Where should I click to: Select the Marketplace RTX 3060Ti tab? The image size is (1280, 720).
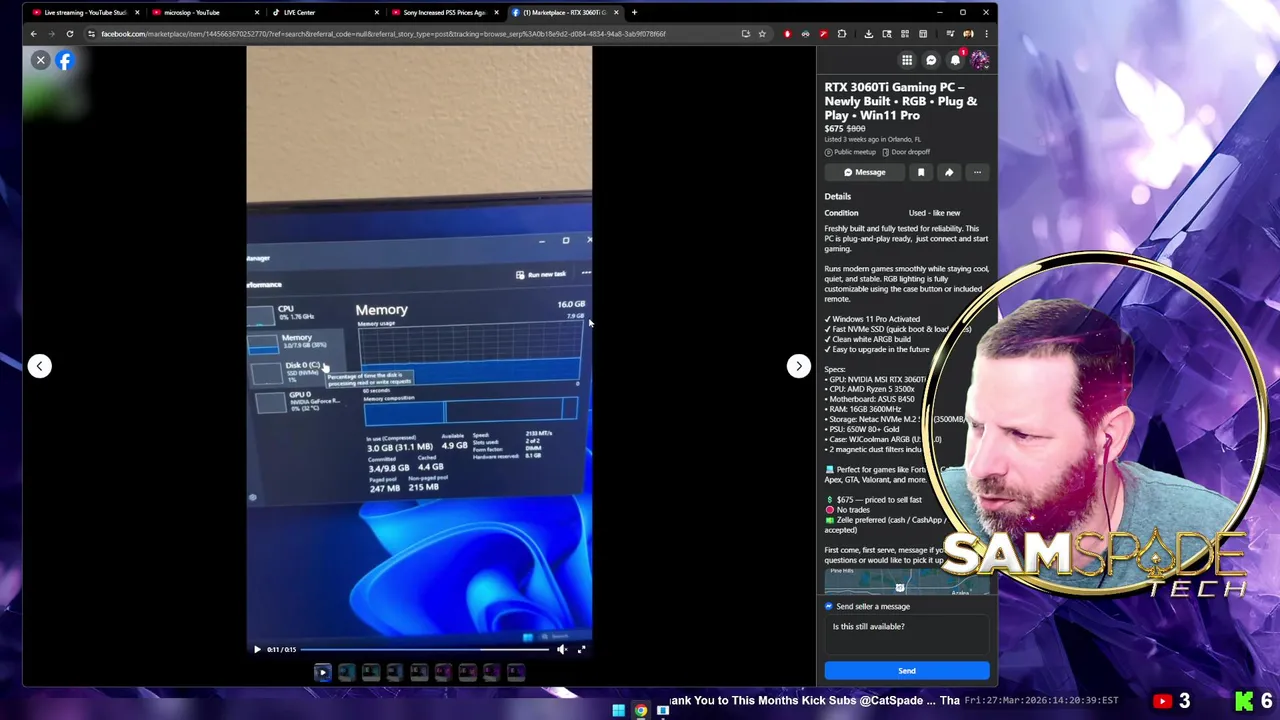point(564,12)
